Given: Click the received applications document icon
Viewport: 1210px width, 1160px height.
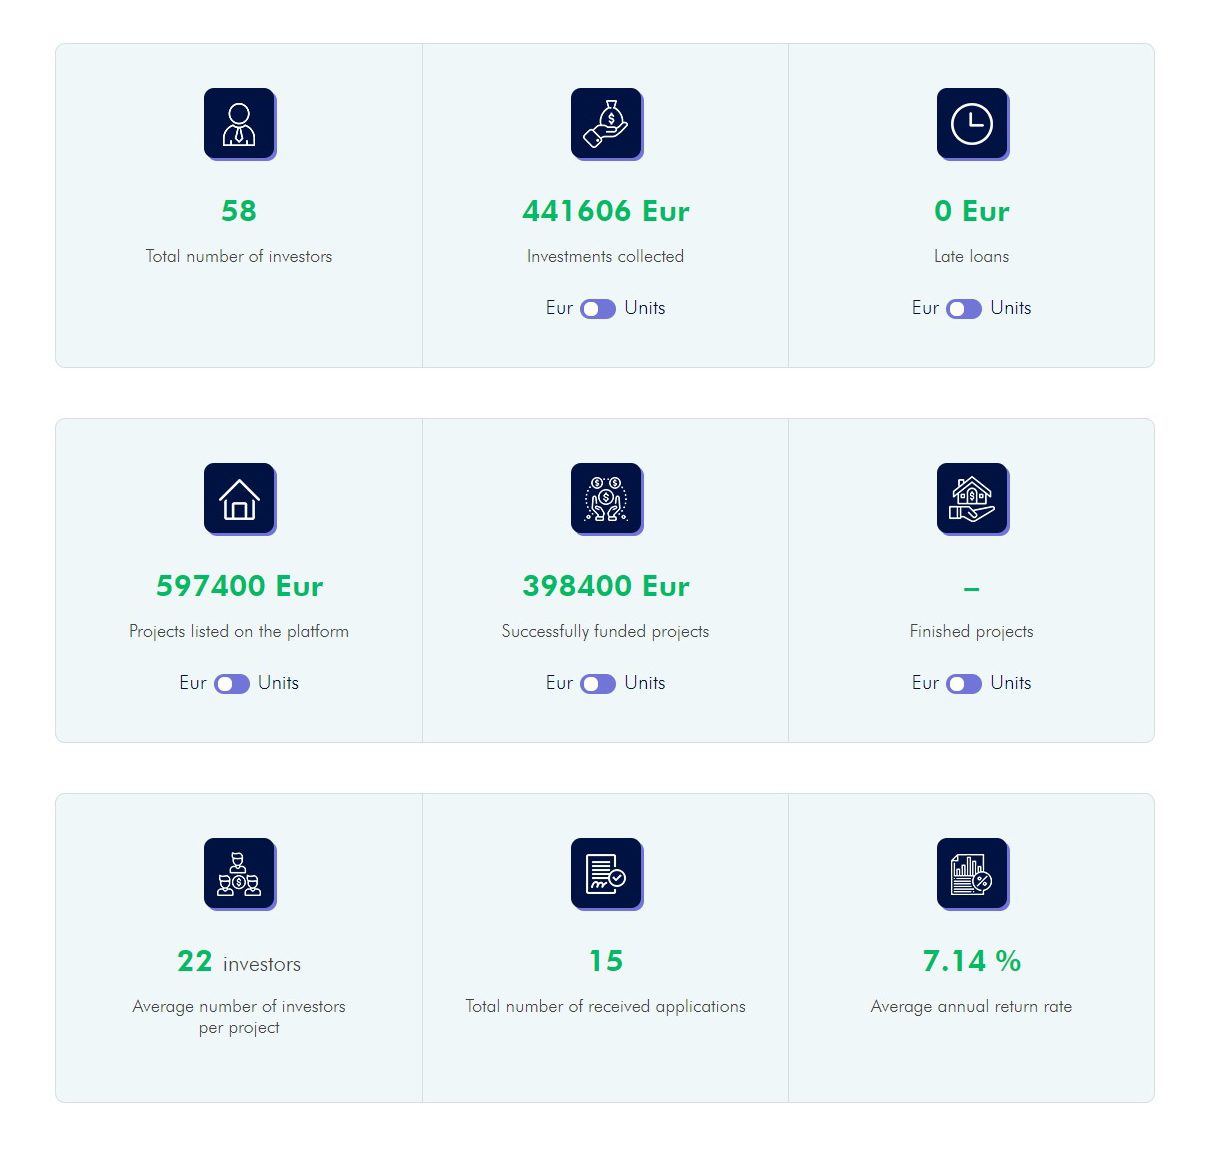Looking at the screenshot, I should click(607, 874).
